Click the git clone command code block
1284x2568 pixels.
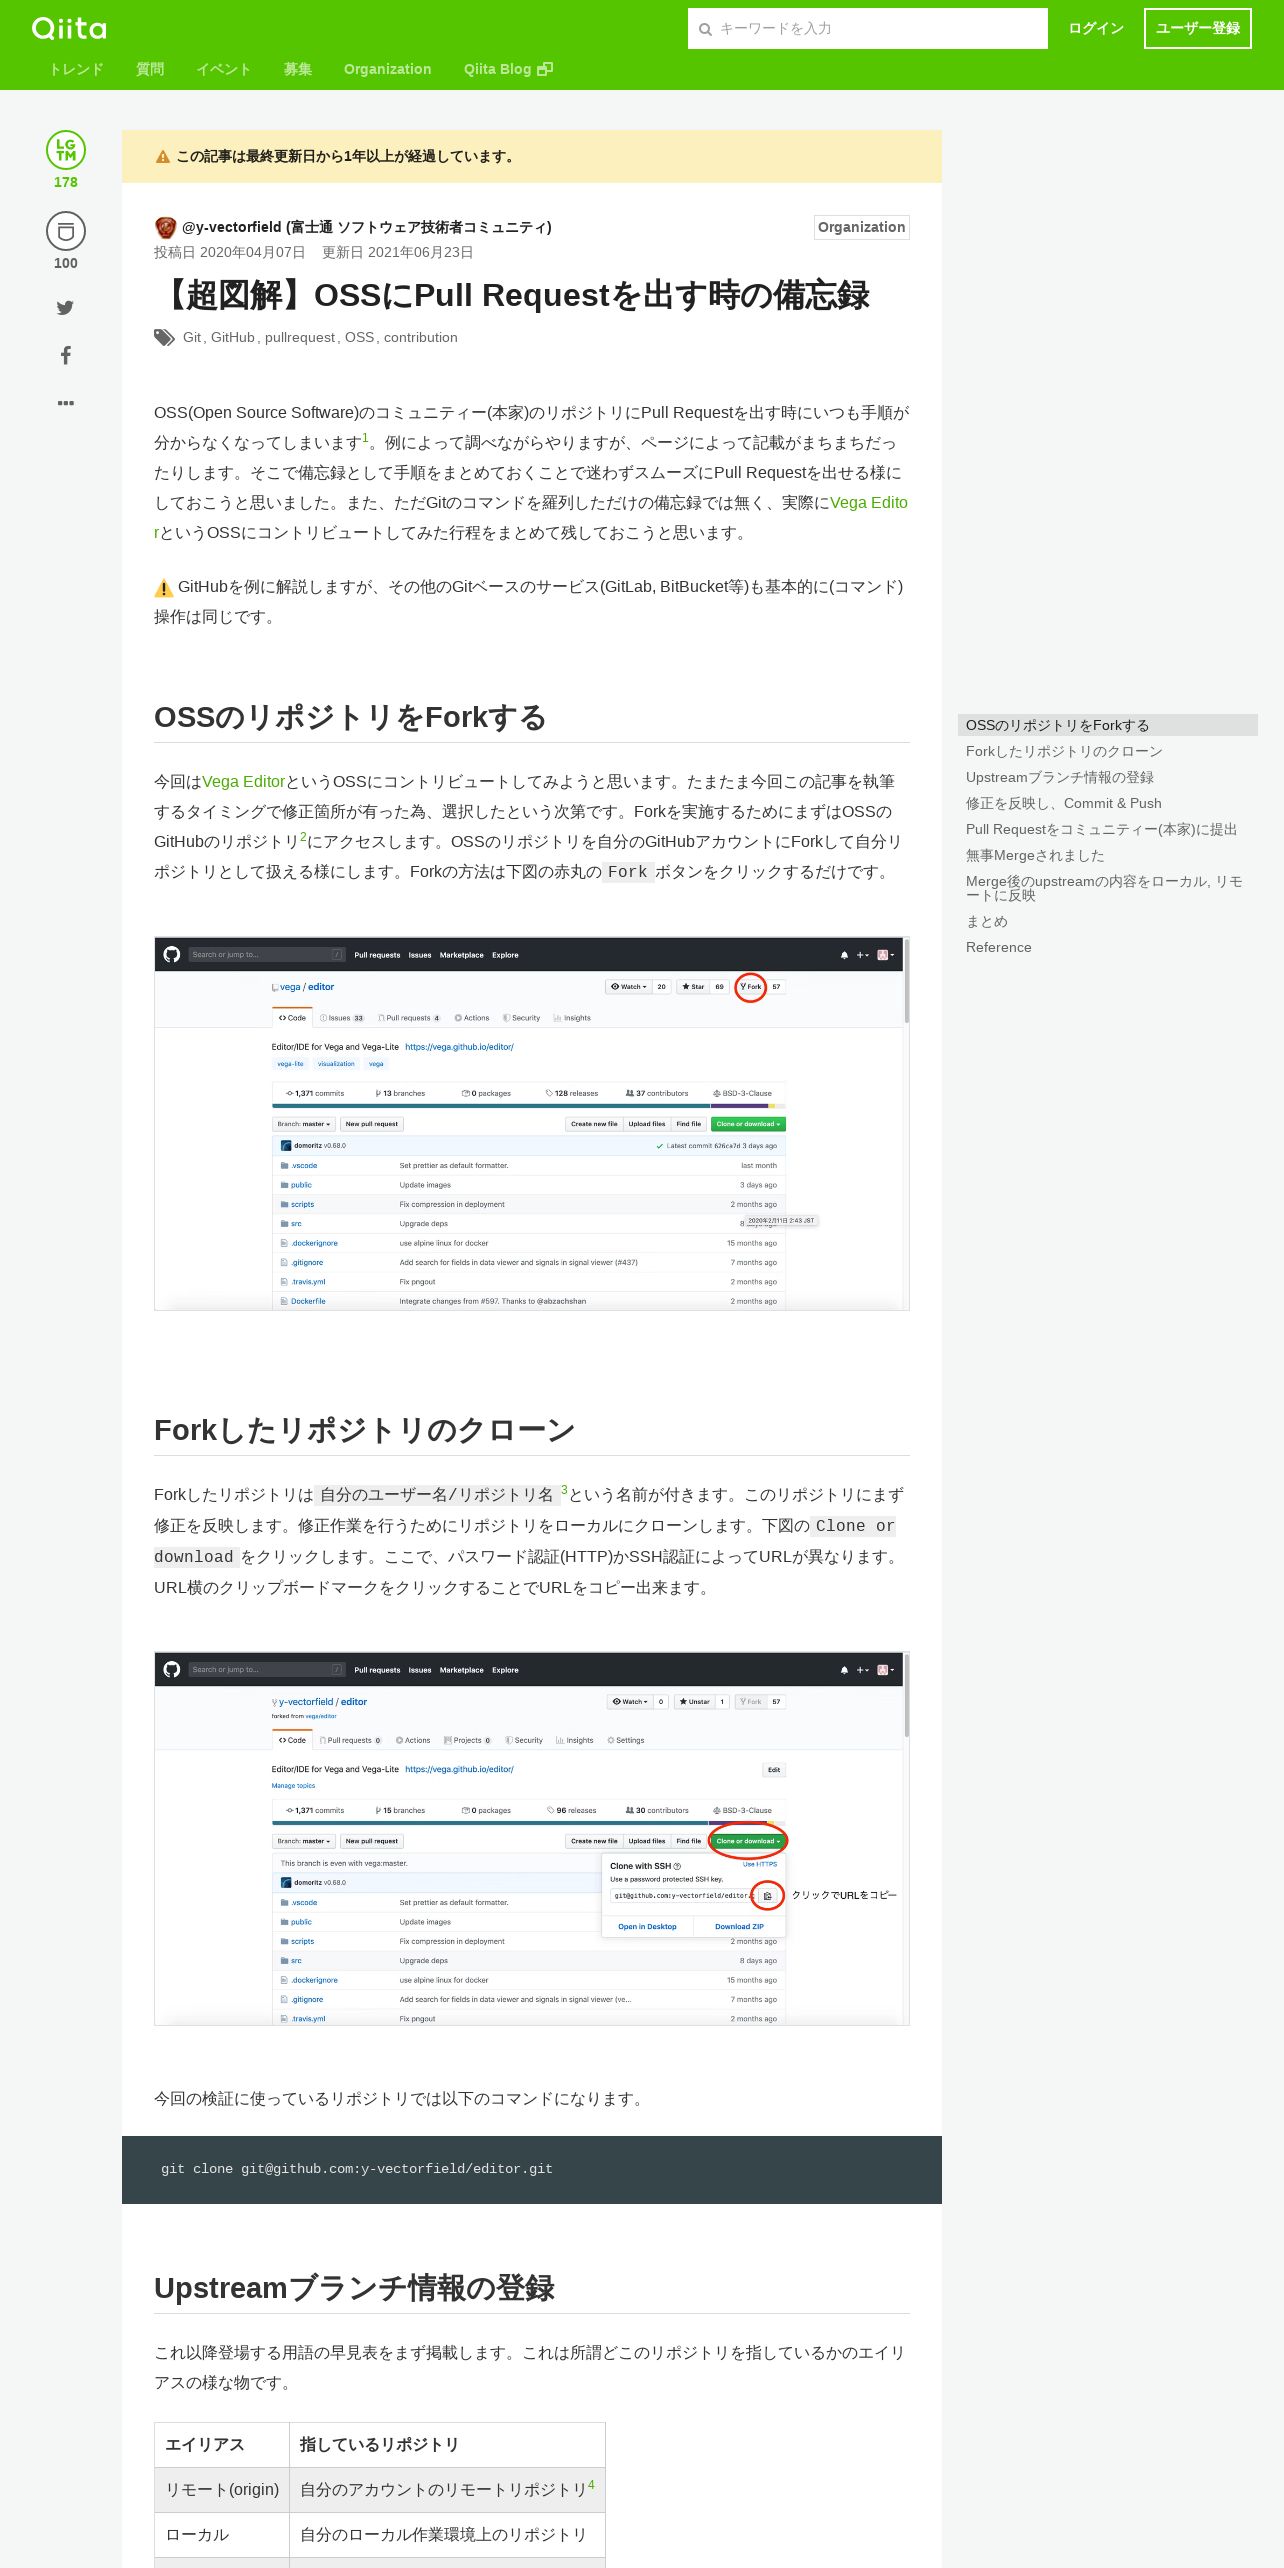click(532, 2170)
